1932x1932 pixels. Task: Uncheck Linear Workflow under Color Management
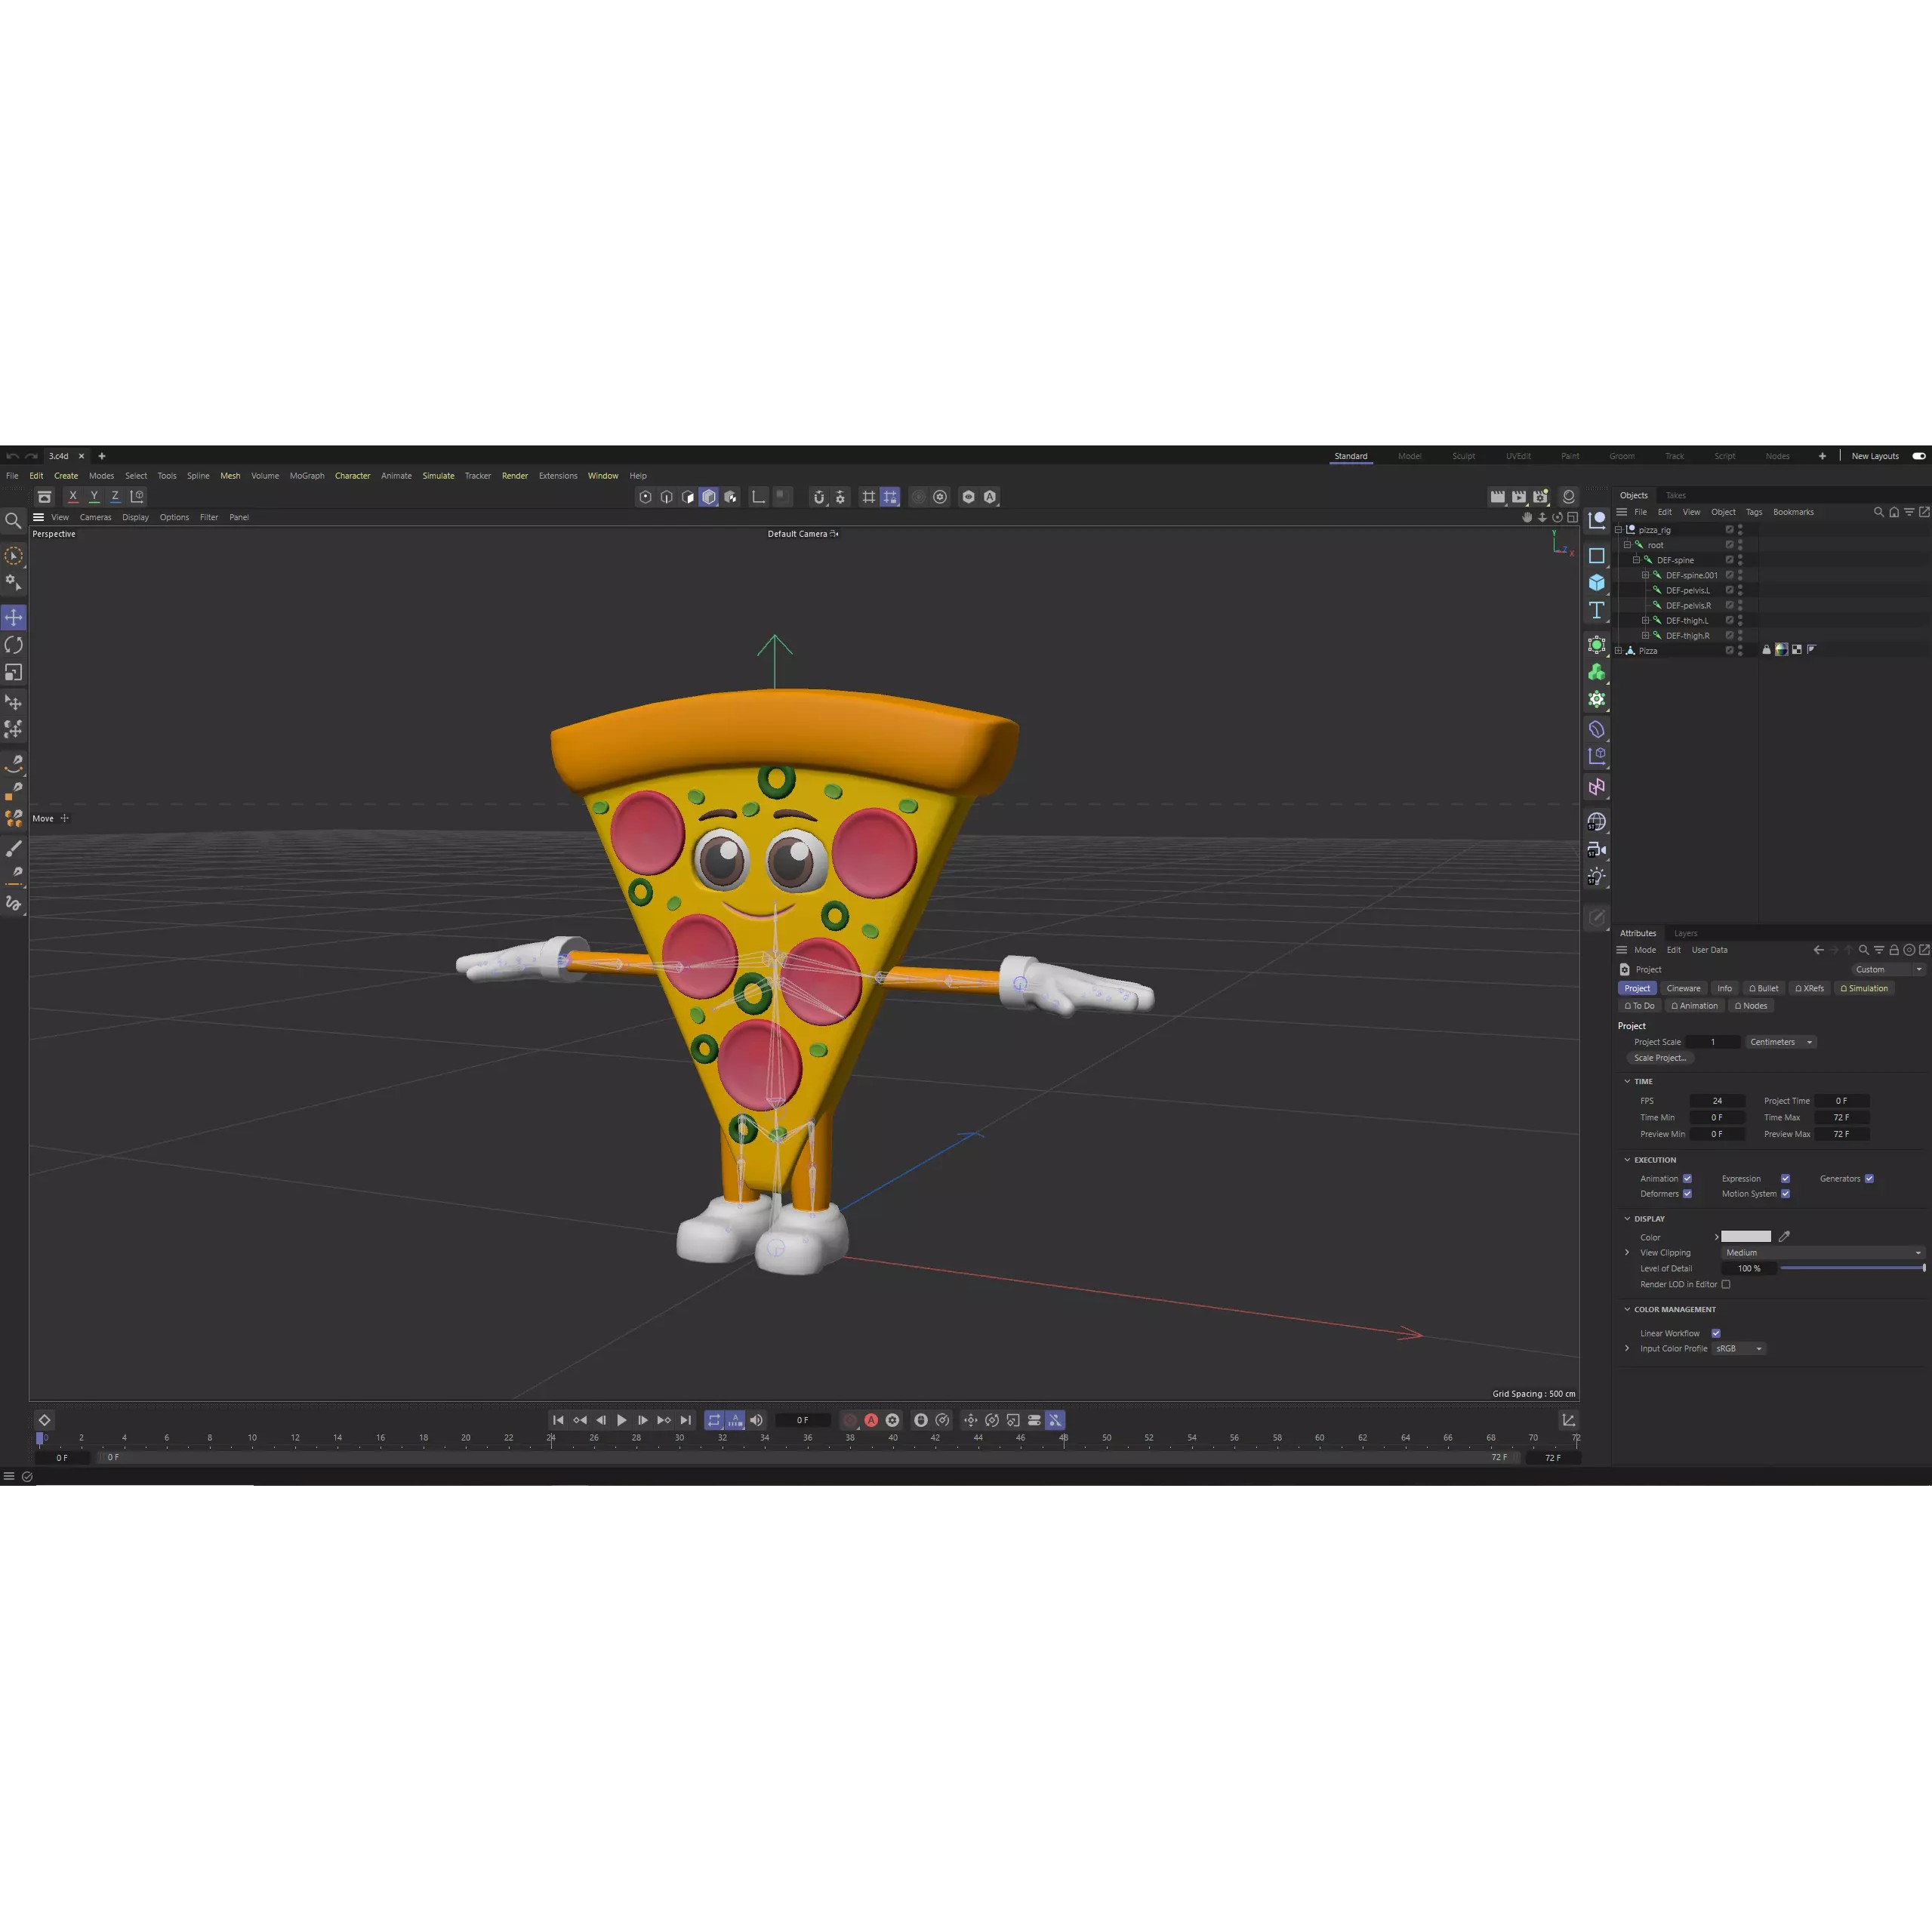click(1716, 1334)
